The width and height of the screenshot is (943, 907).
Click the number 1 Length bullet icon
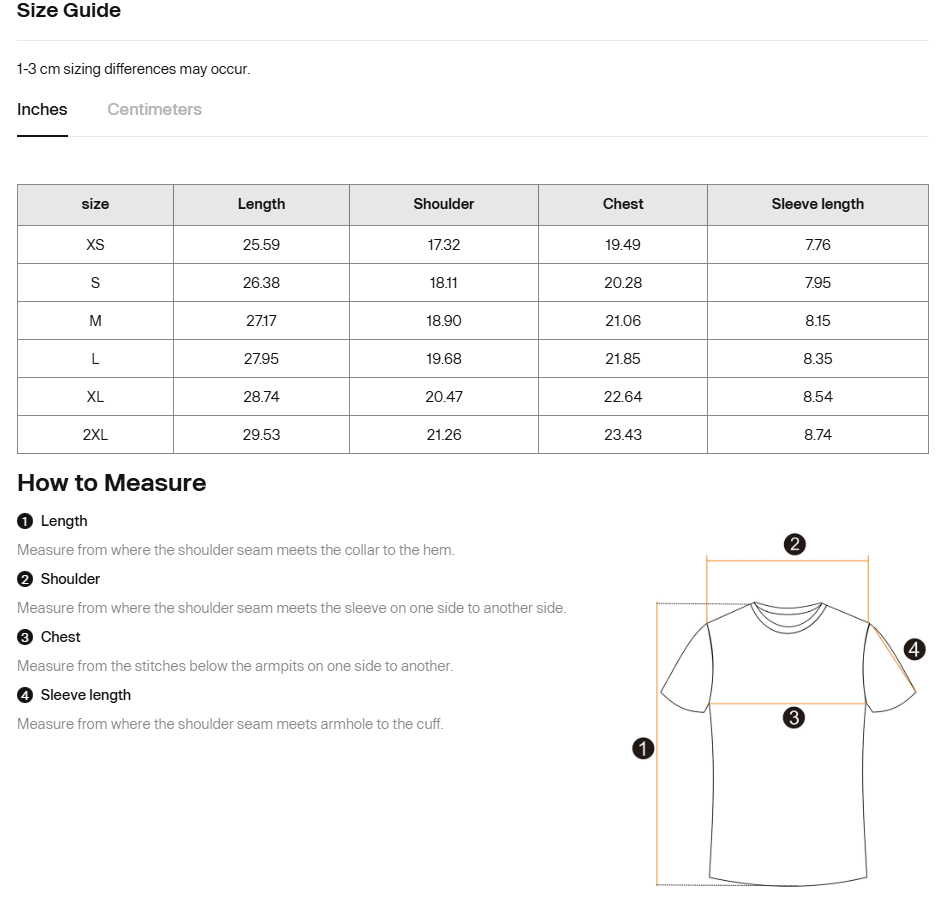(25, 521)
